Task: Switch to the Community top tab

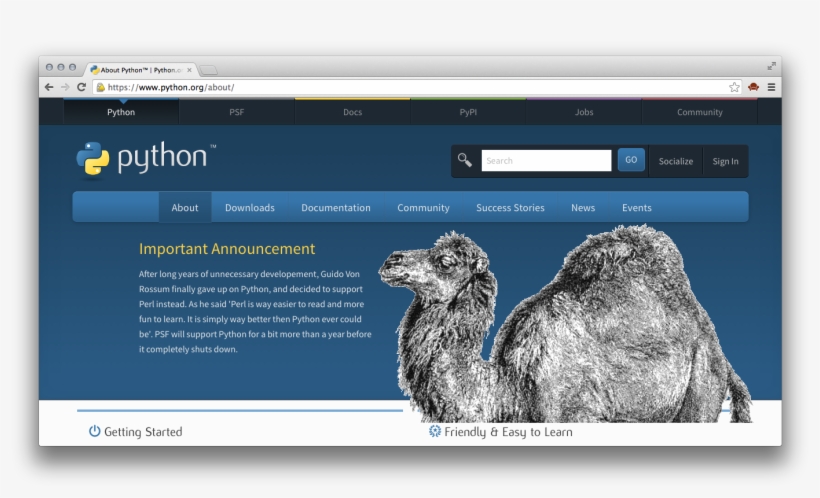Action: 700,112
